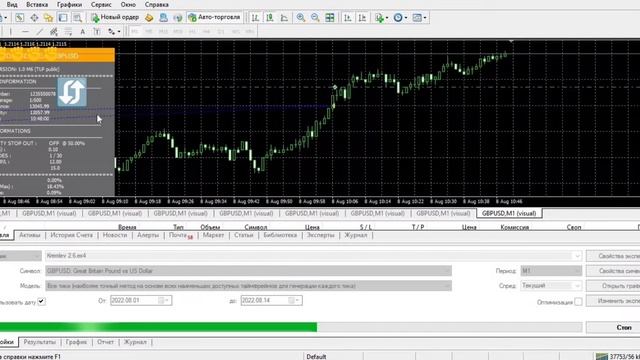The width and height of the screenshot is (640, 360).
Task: Toggle chart auto scroll
Action: (x=348, y=18)
